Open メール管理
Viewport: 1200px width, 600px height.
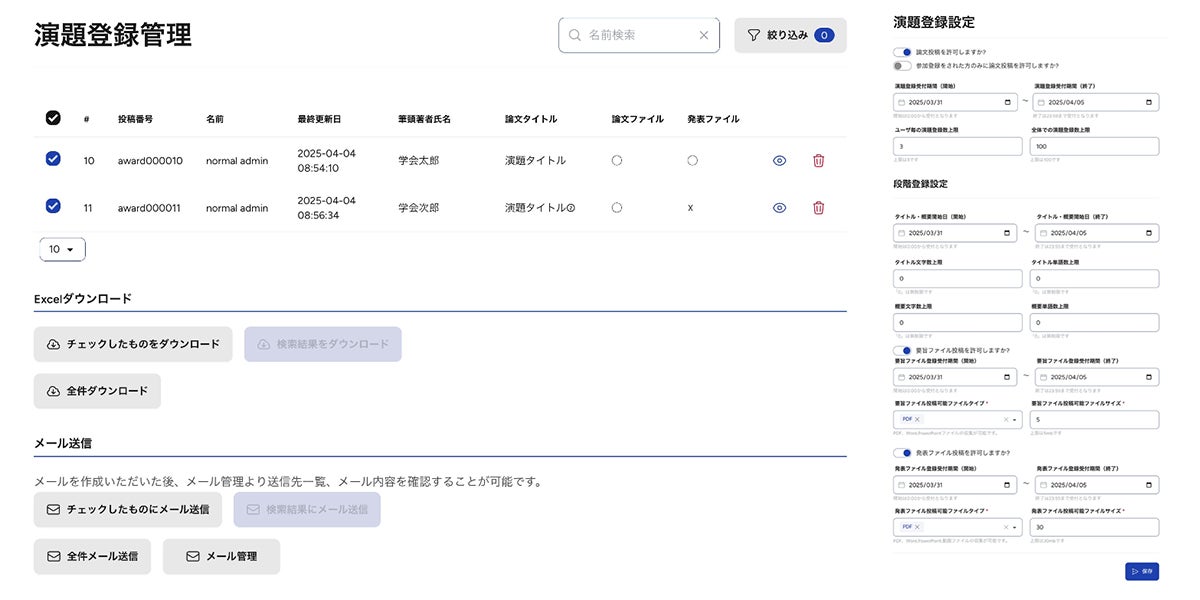coord(221,556)
